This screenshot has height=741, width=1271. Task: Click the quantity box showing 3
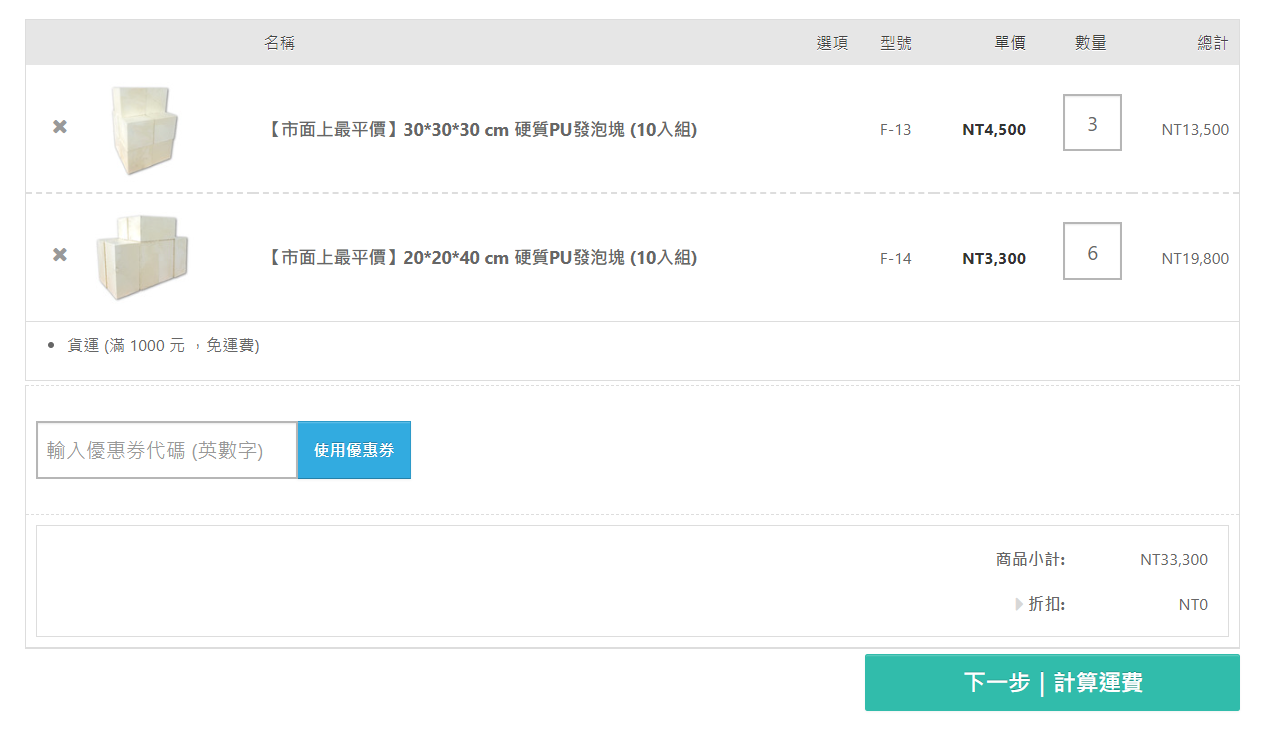coord(1092,123)
